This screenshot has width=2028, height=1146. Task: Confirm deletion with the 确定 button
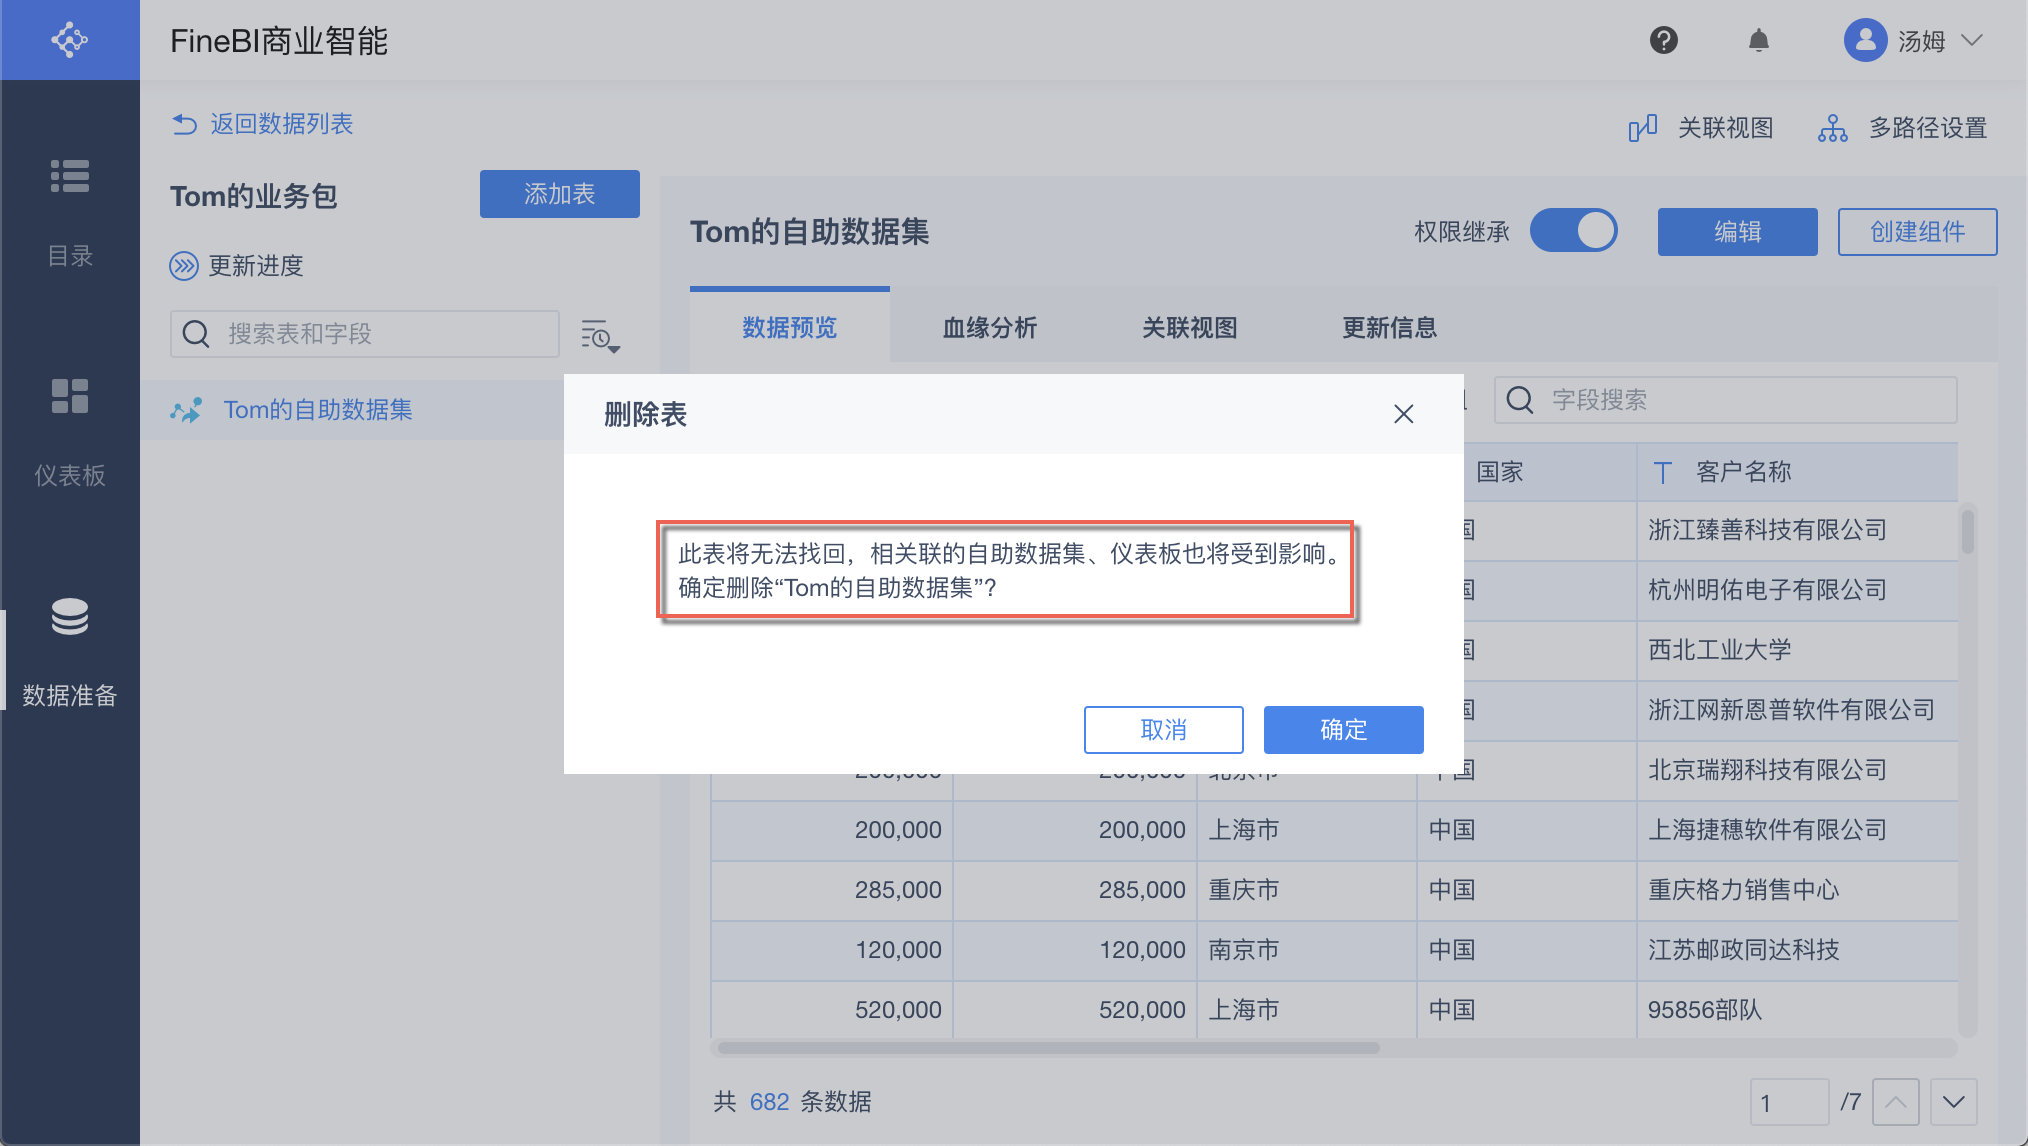tap(1343, 729)
